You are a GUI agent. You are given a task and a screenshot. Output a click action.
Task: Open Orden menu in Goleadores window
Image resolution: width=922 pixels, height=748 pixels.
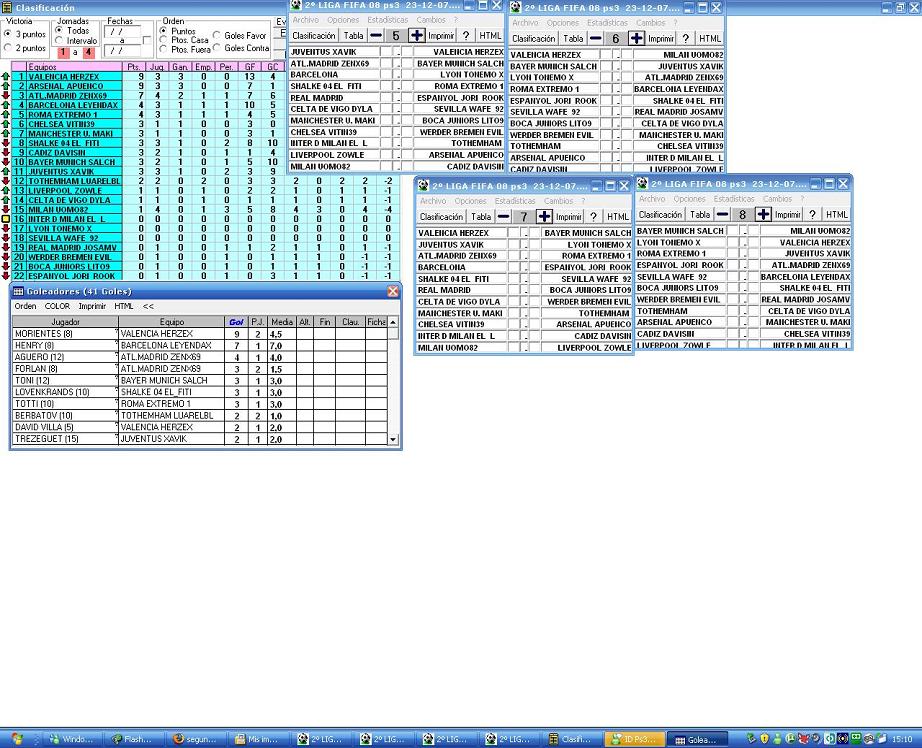(25, 306)
